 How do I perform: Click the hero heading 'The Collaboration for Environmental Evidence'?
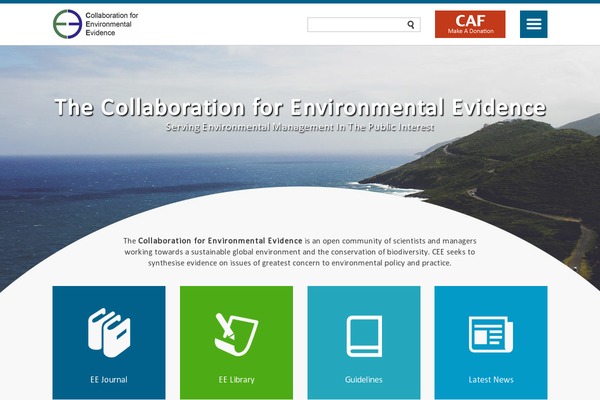click(x=300, y=107)
